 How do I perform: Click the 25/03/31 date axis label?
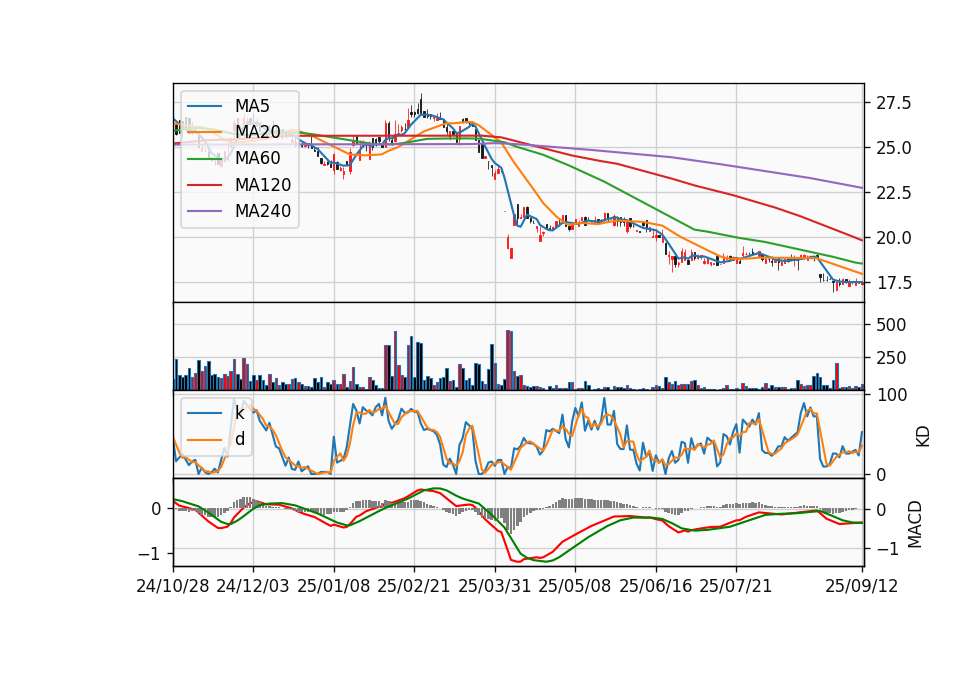pos(495,586)
